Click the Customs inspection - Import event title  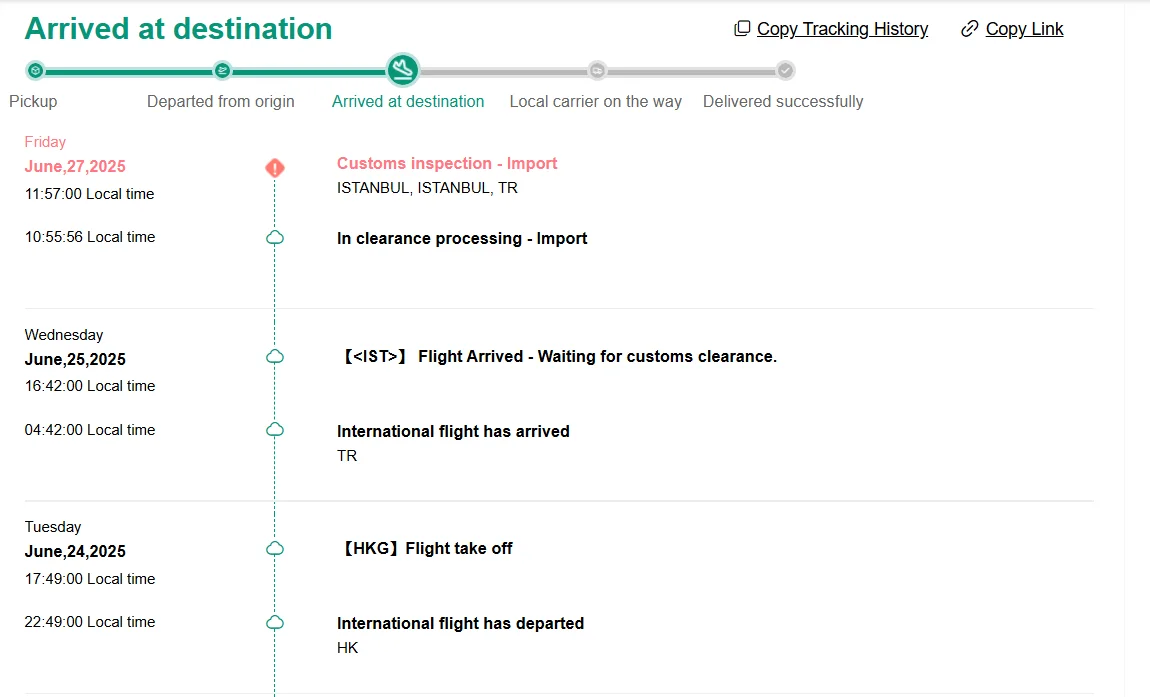tap(447, 163)
